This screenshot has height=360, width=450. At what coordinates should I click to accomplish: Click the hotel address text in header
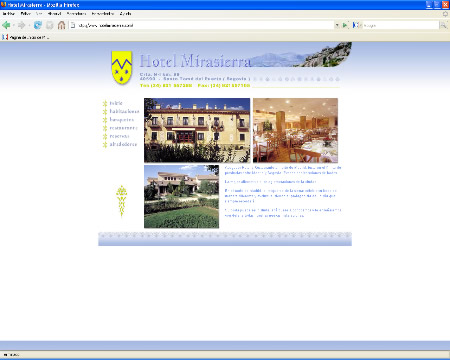tap(195, 77)
